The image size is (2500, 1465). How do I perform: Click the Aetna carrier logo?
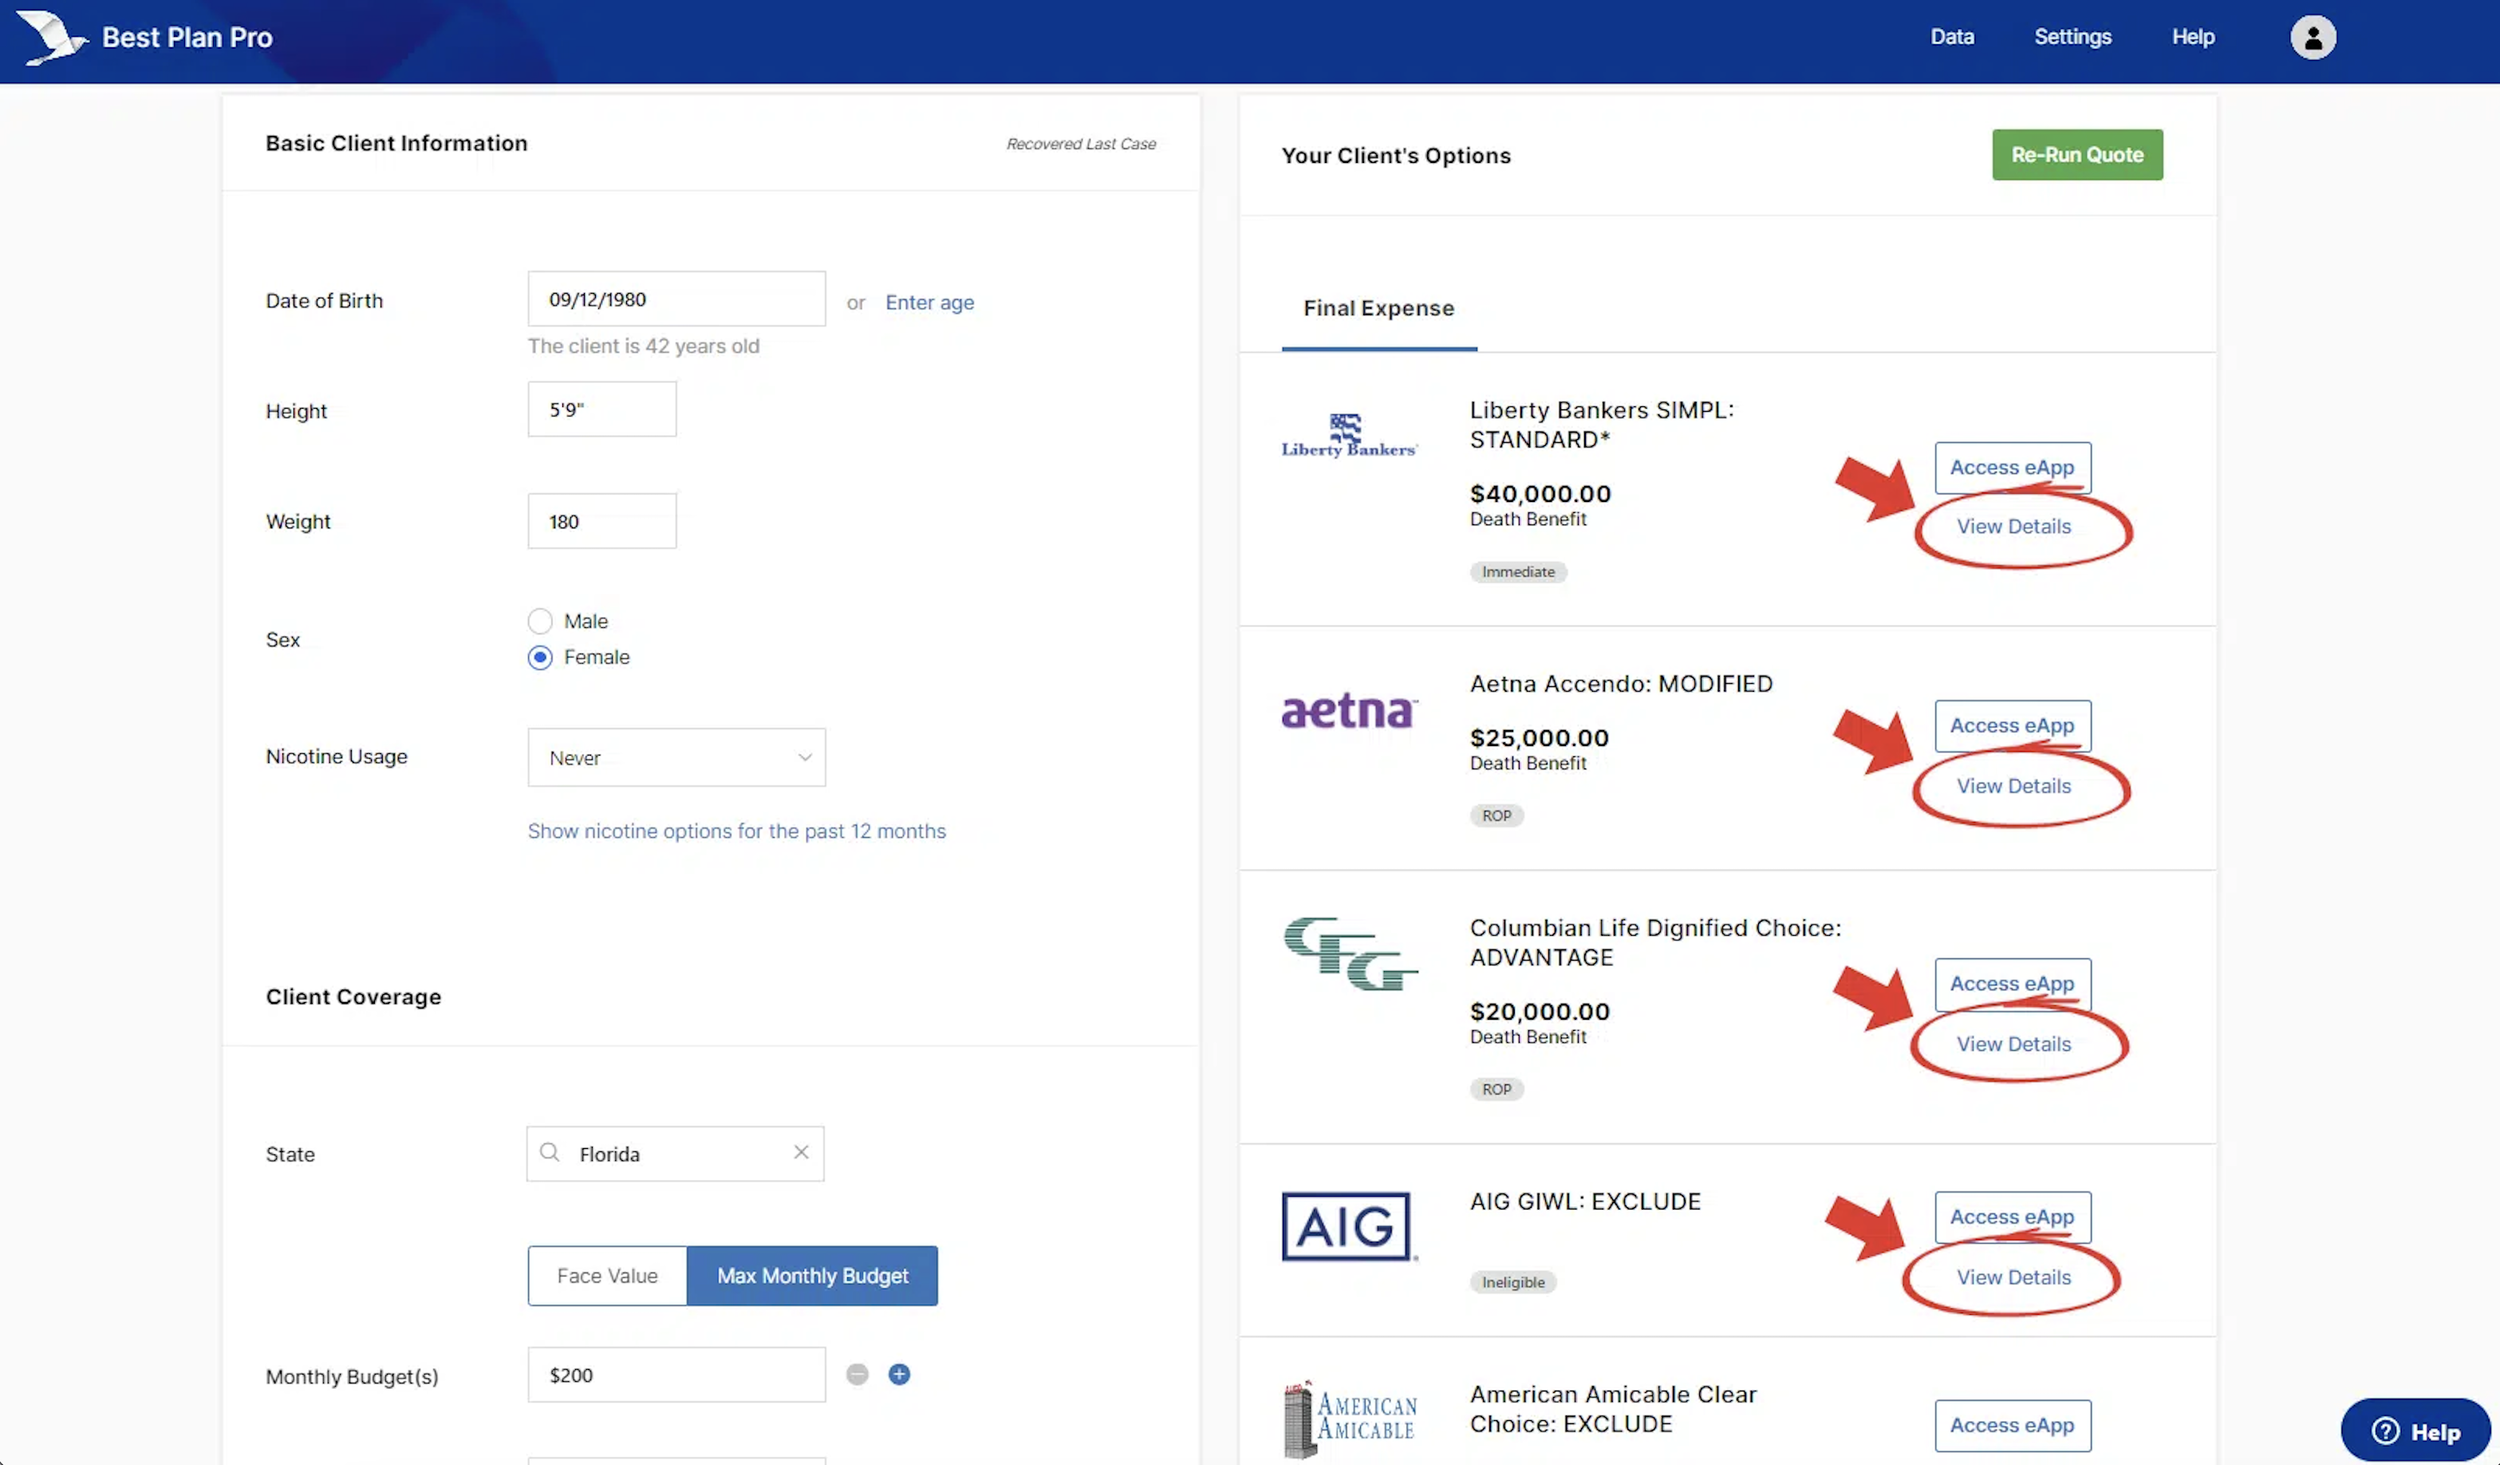point(1349,711)
